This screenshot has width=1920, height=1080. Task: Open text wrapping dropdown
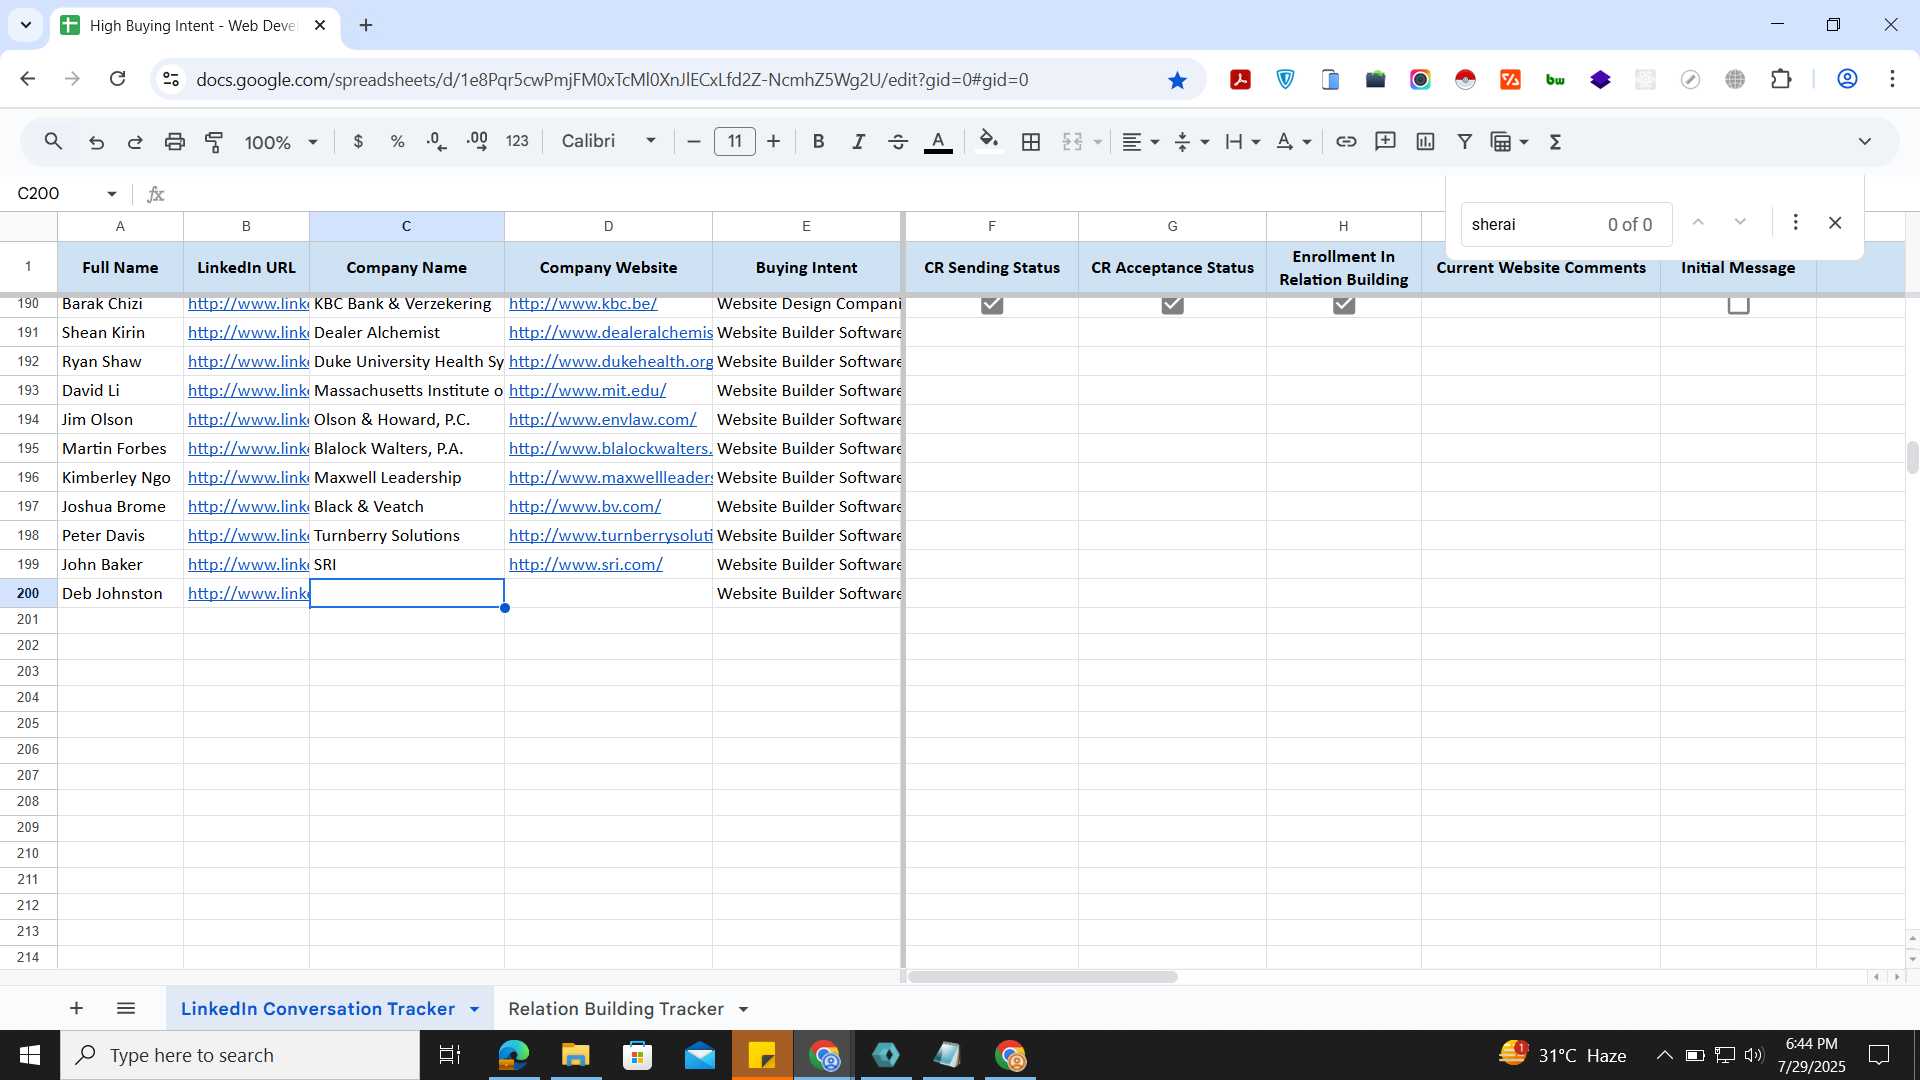click(1242, 142)
